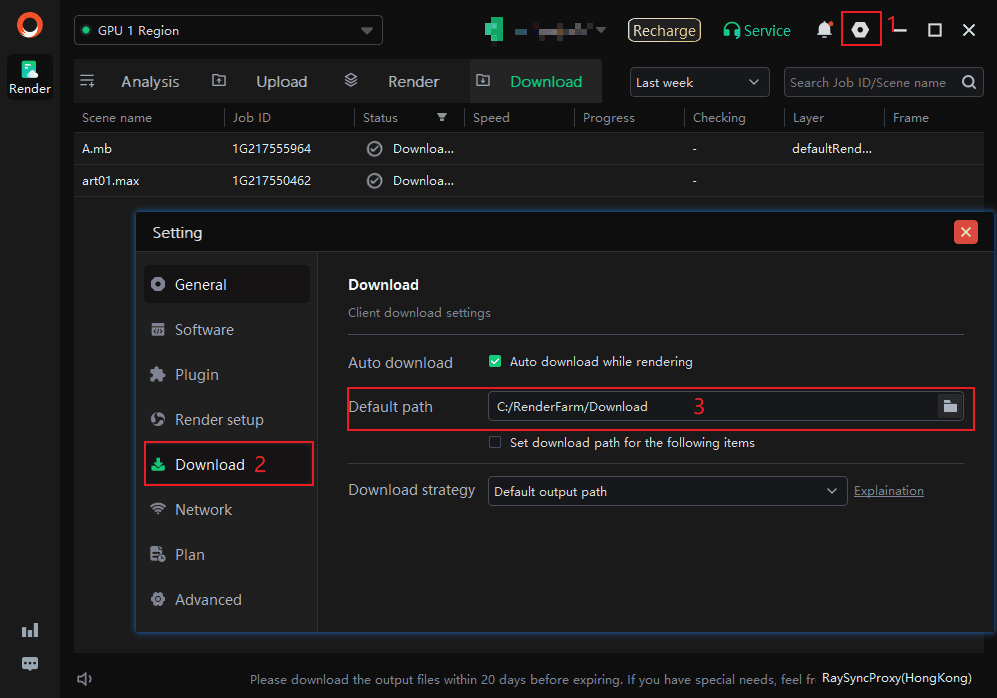Screen dimensions: 997x698
Task: Expand the GPU 1 Region dropdown
Action: point(228,31)
